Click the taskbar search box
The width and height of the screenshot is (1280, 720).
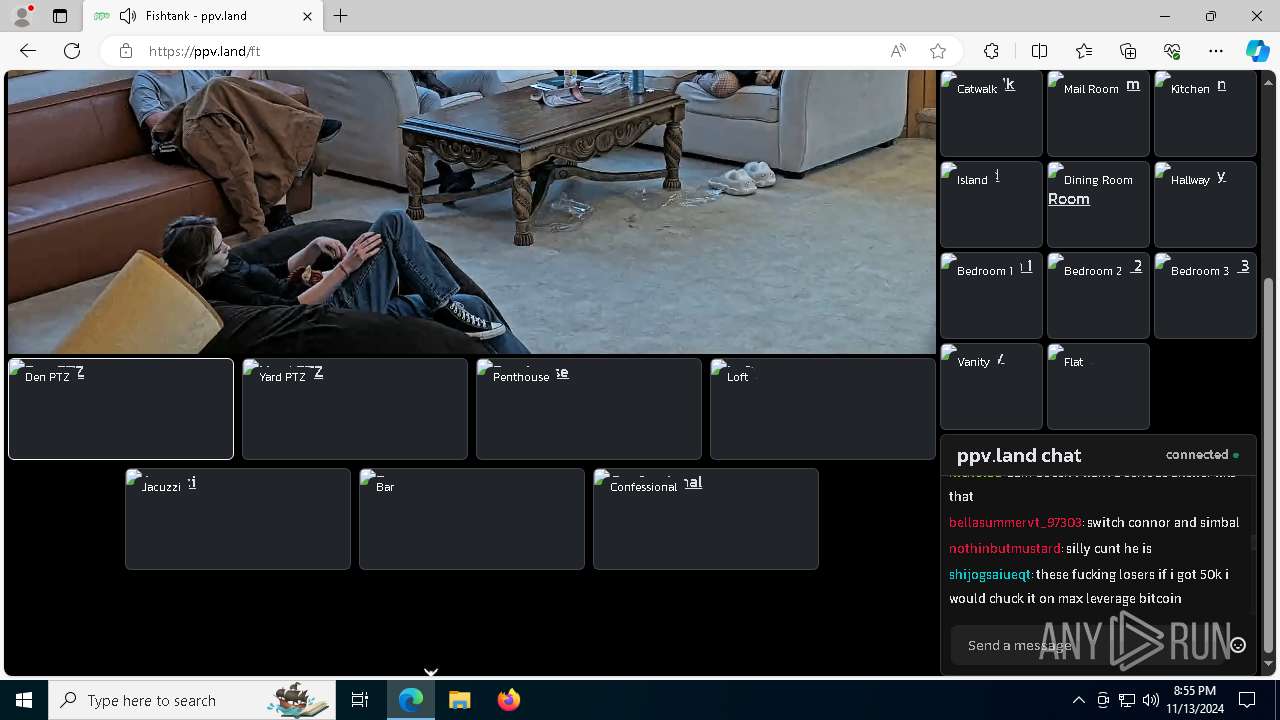coord(193,700)
